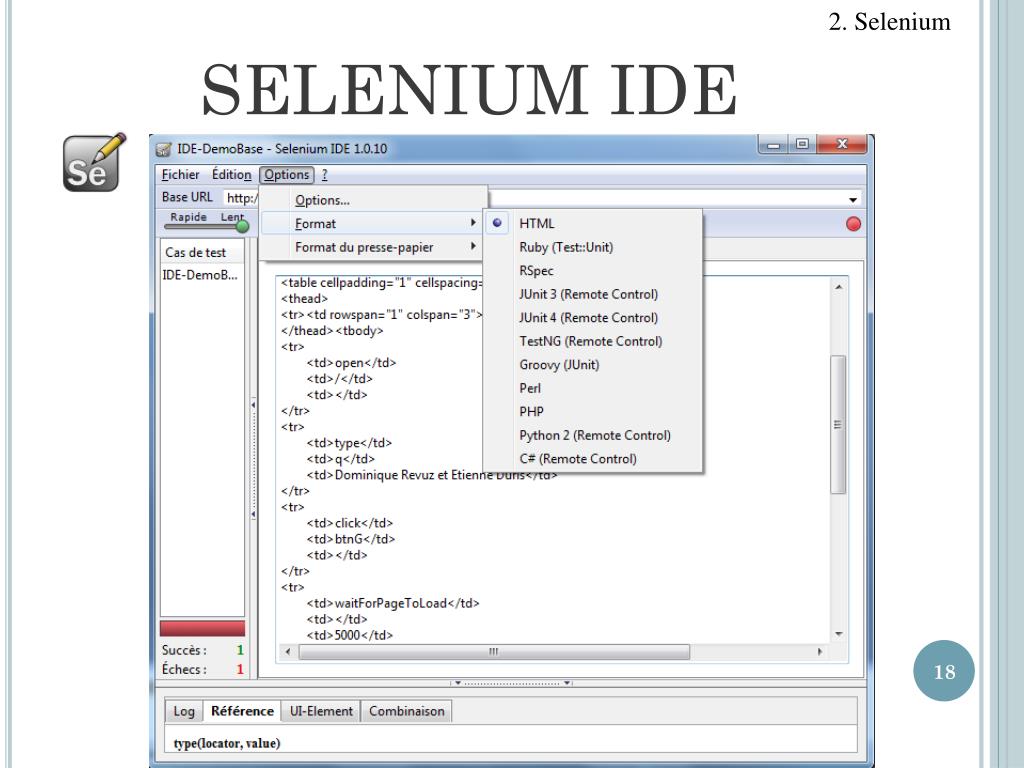The width and height of the screenshot is (1024, 768).
Task: Click the <td>open</td> source line
Action: click(x=351, y=363)
